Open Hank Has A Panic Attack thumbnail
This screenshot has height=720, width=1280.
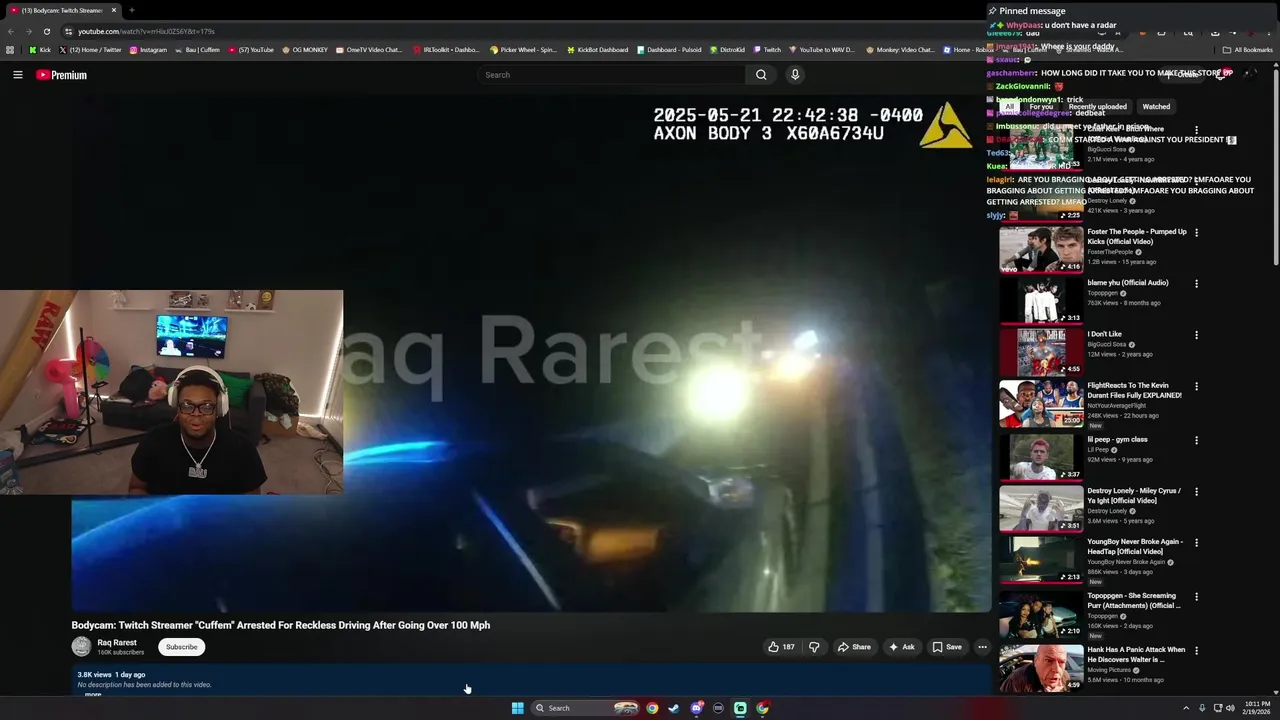click(x=1041, y=668)
